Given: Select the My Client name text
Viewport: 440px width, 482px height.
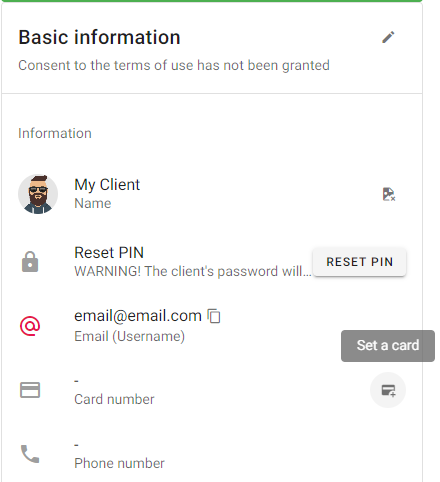Looking at the screenshot, I should [107, 185].
